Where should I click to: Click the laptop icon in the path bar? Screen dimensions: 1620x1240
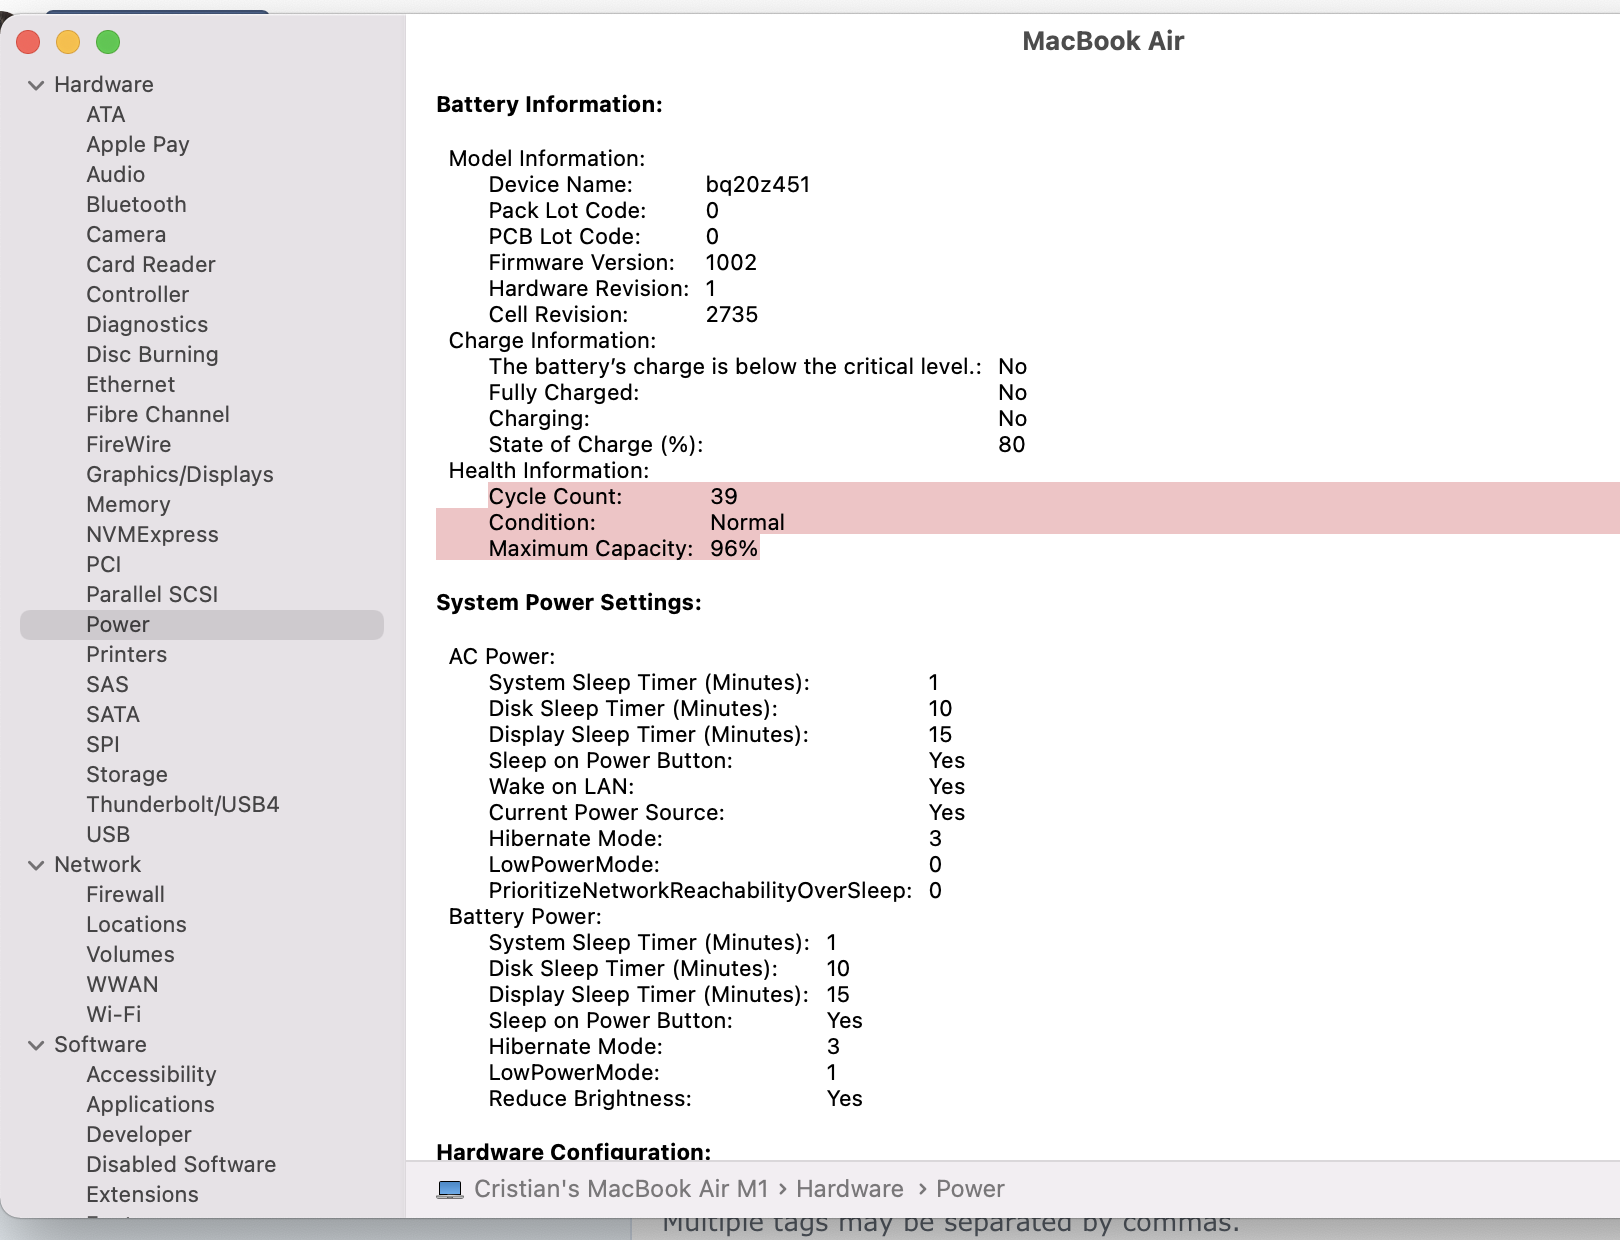[450, 1189]
